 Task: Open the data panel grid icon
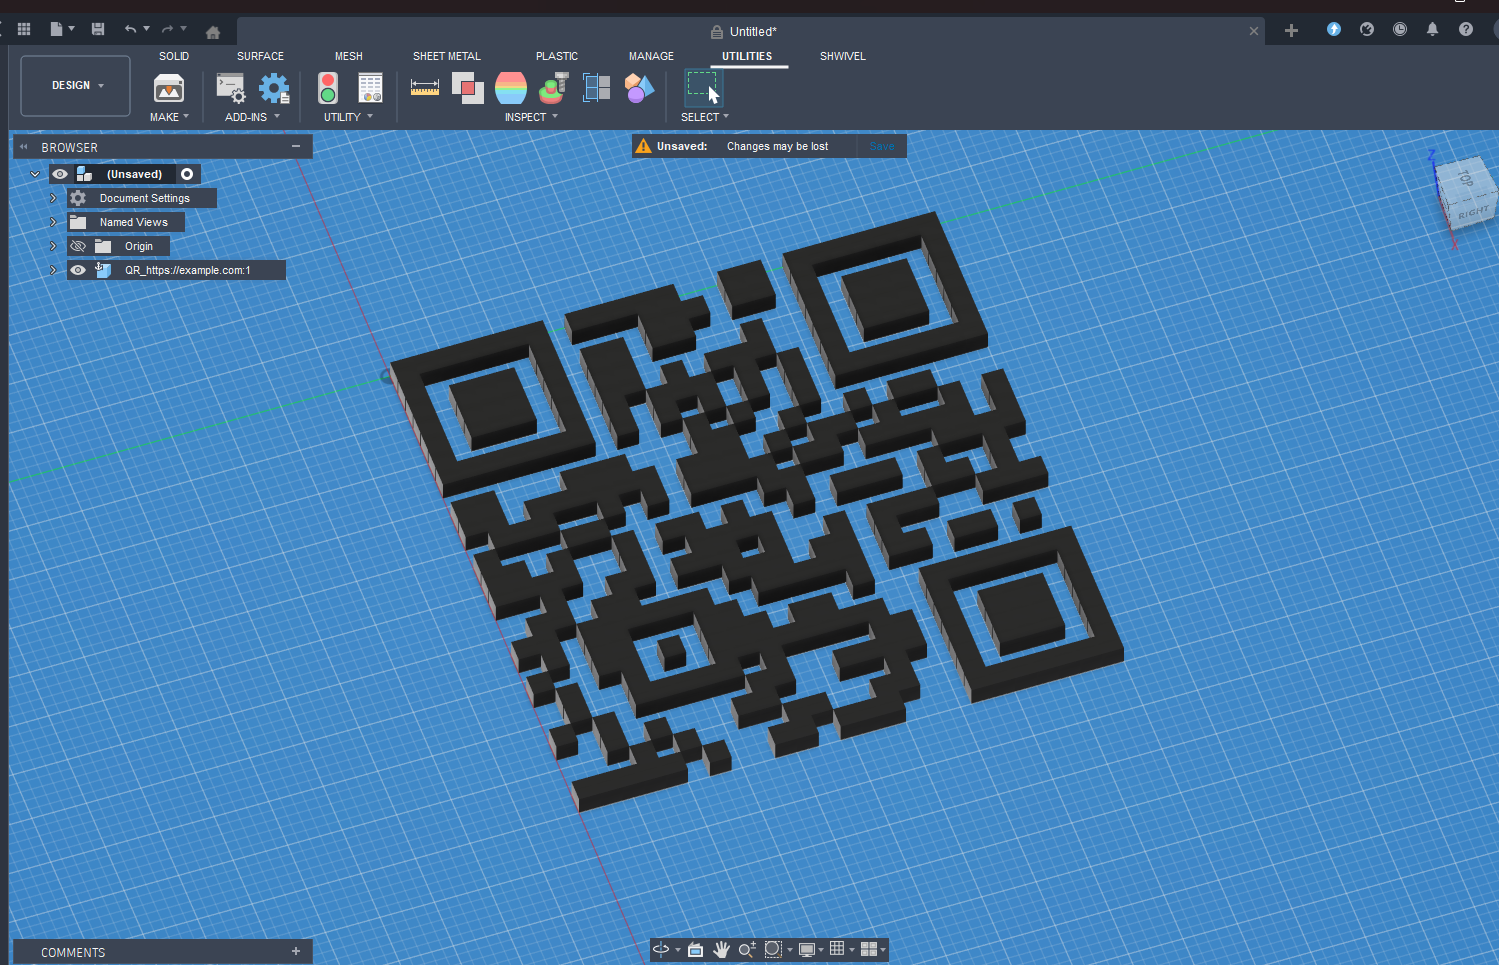coord(24,30)
